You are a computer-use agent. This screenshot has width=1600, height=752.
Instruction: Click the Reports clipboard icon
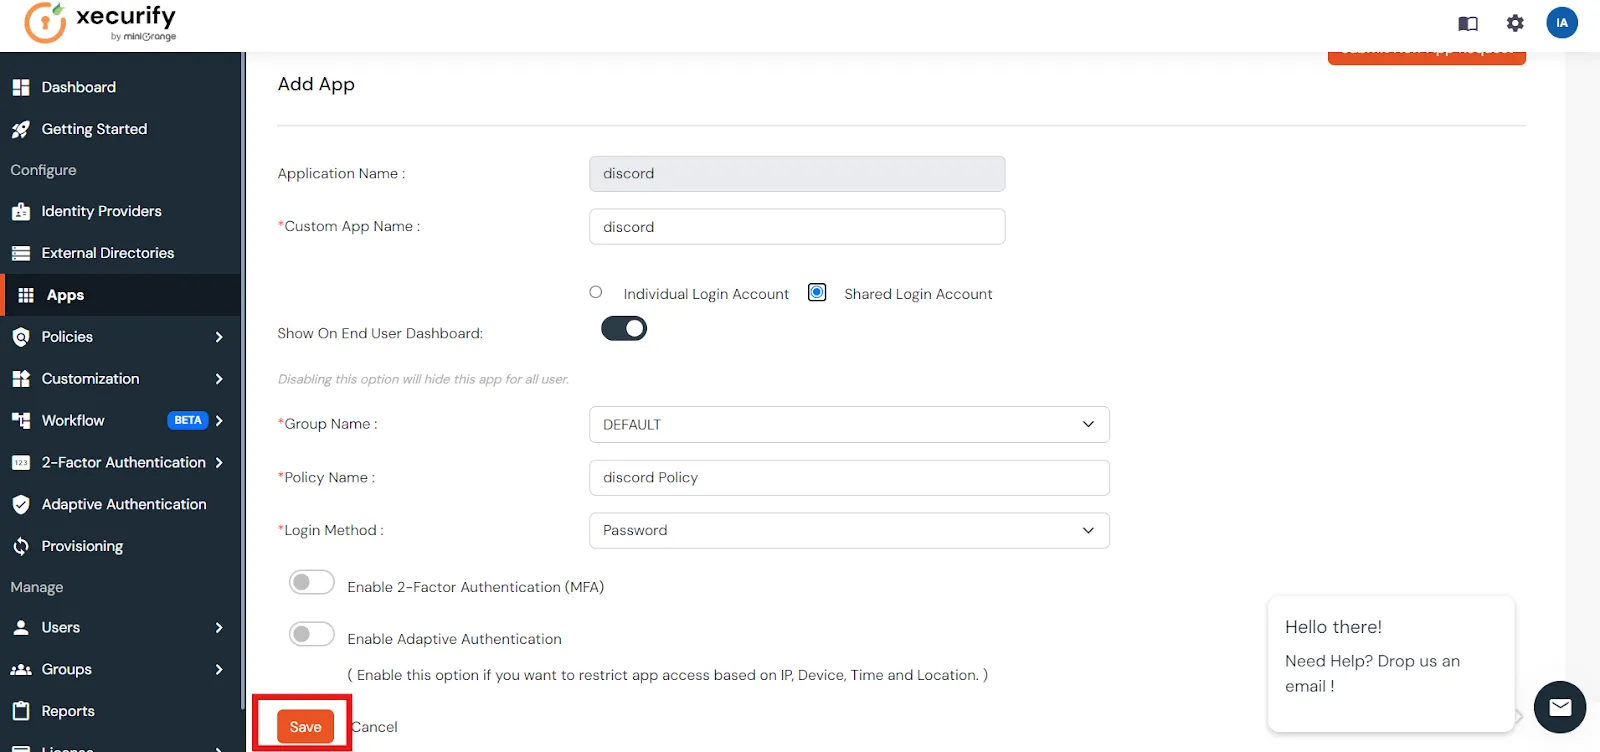pos(21,711)
